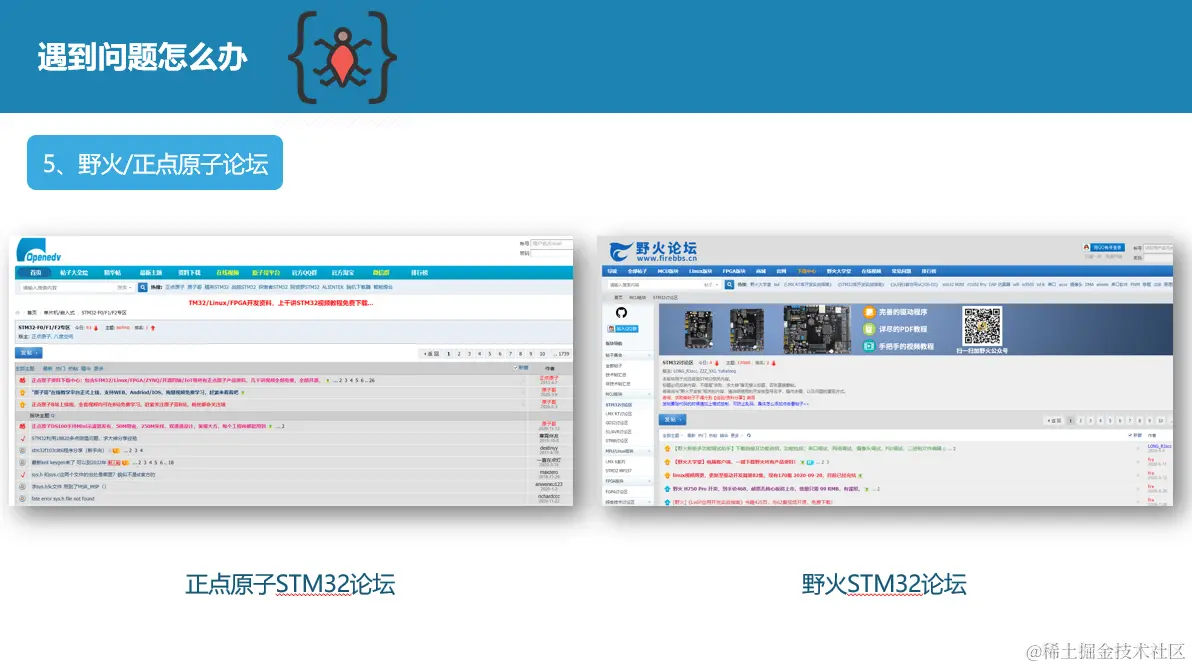Click account input field in OpenEdv header
Screen dimensions: 1192x668
[x=550, y=243]
